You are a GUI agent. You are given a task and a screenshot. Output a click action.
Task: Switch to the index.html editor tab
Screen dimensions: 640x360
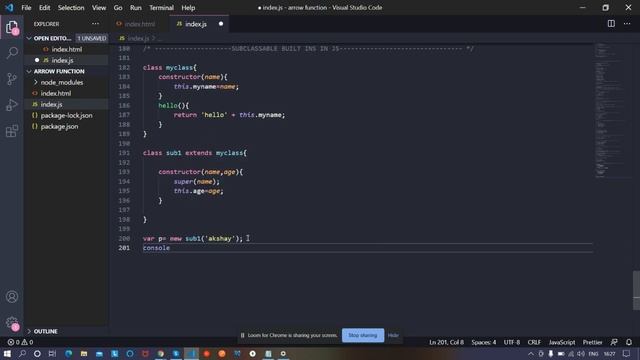coord(139,24)
